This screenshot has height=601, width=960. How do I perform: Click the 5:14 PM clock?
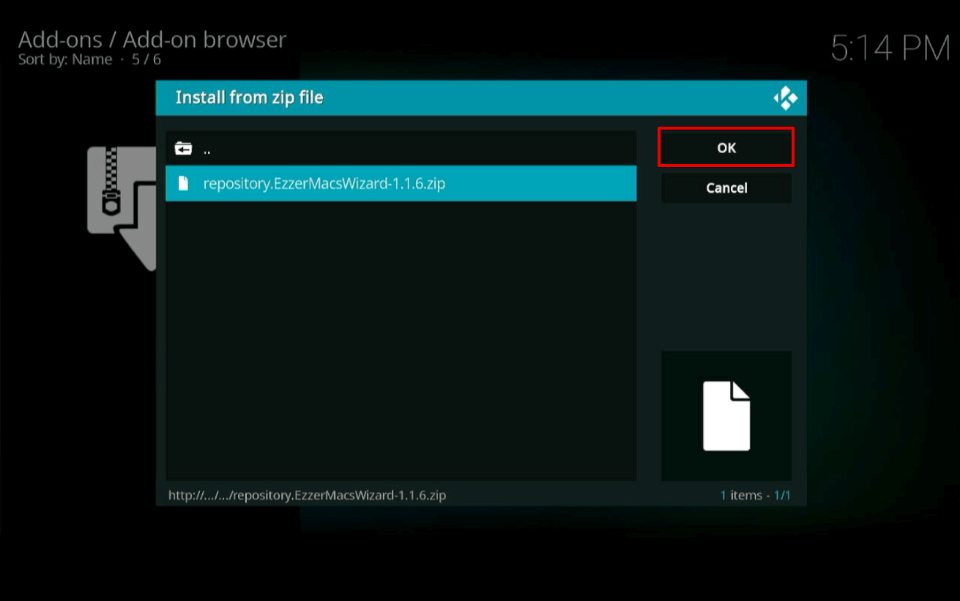click(890, 48)
